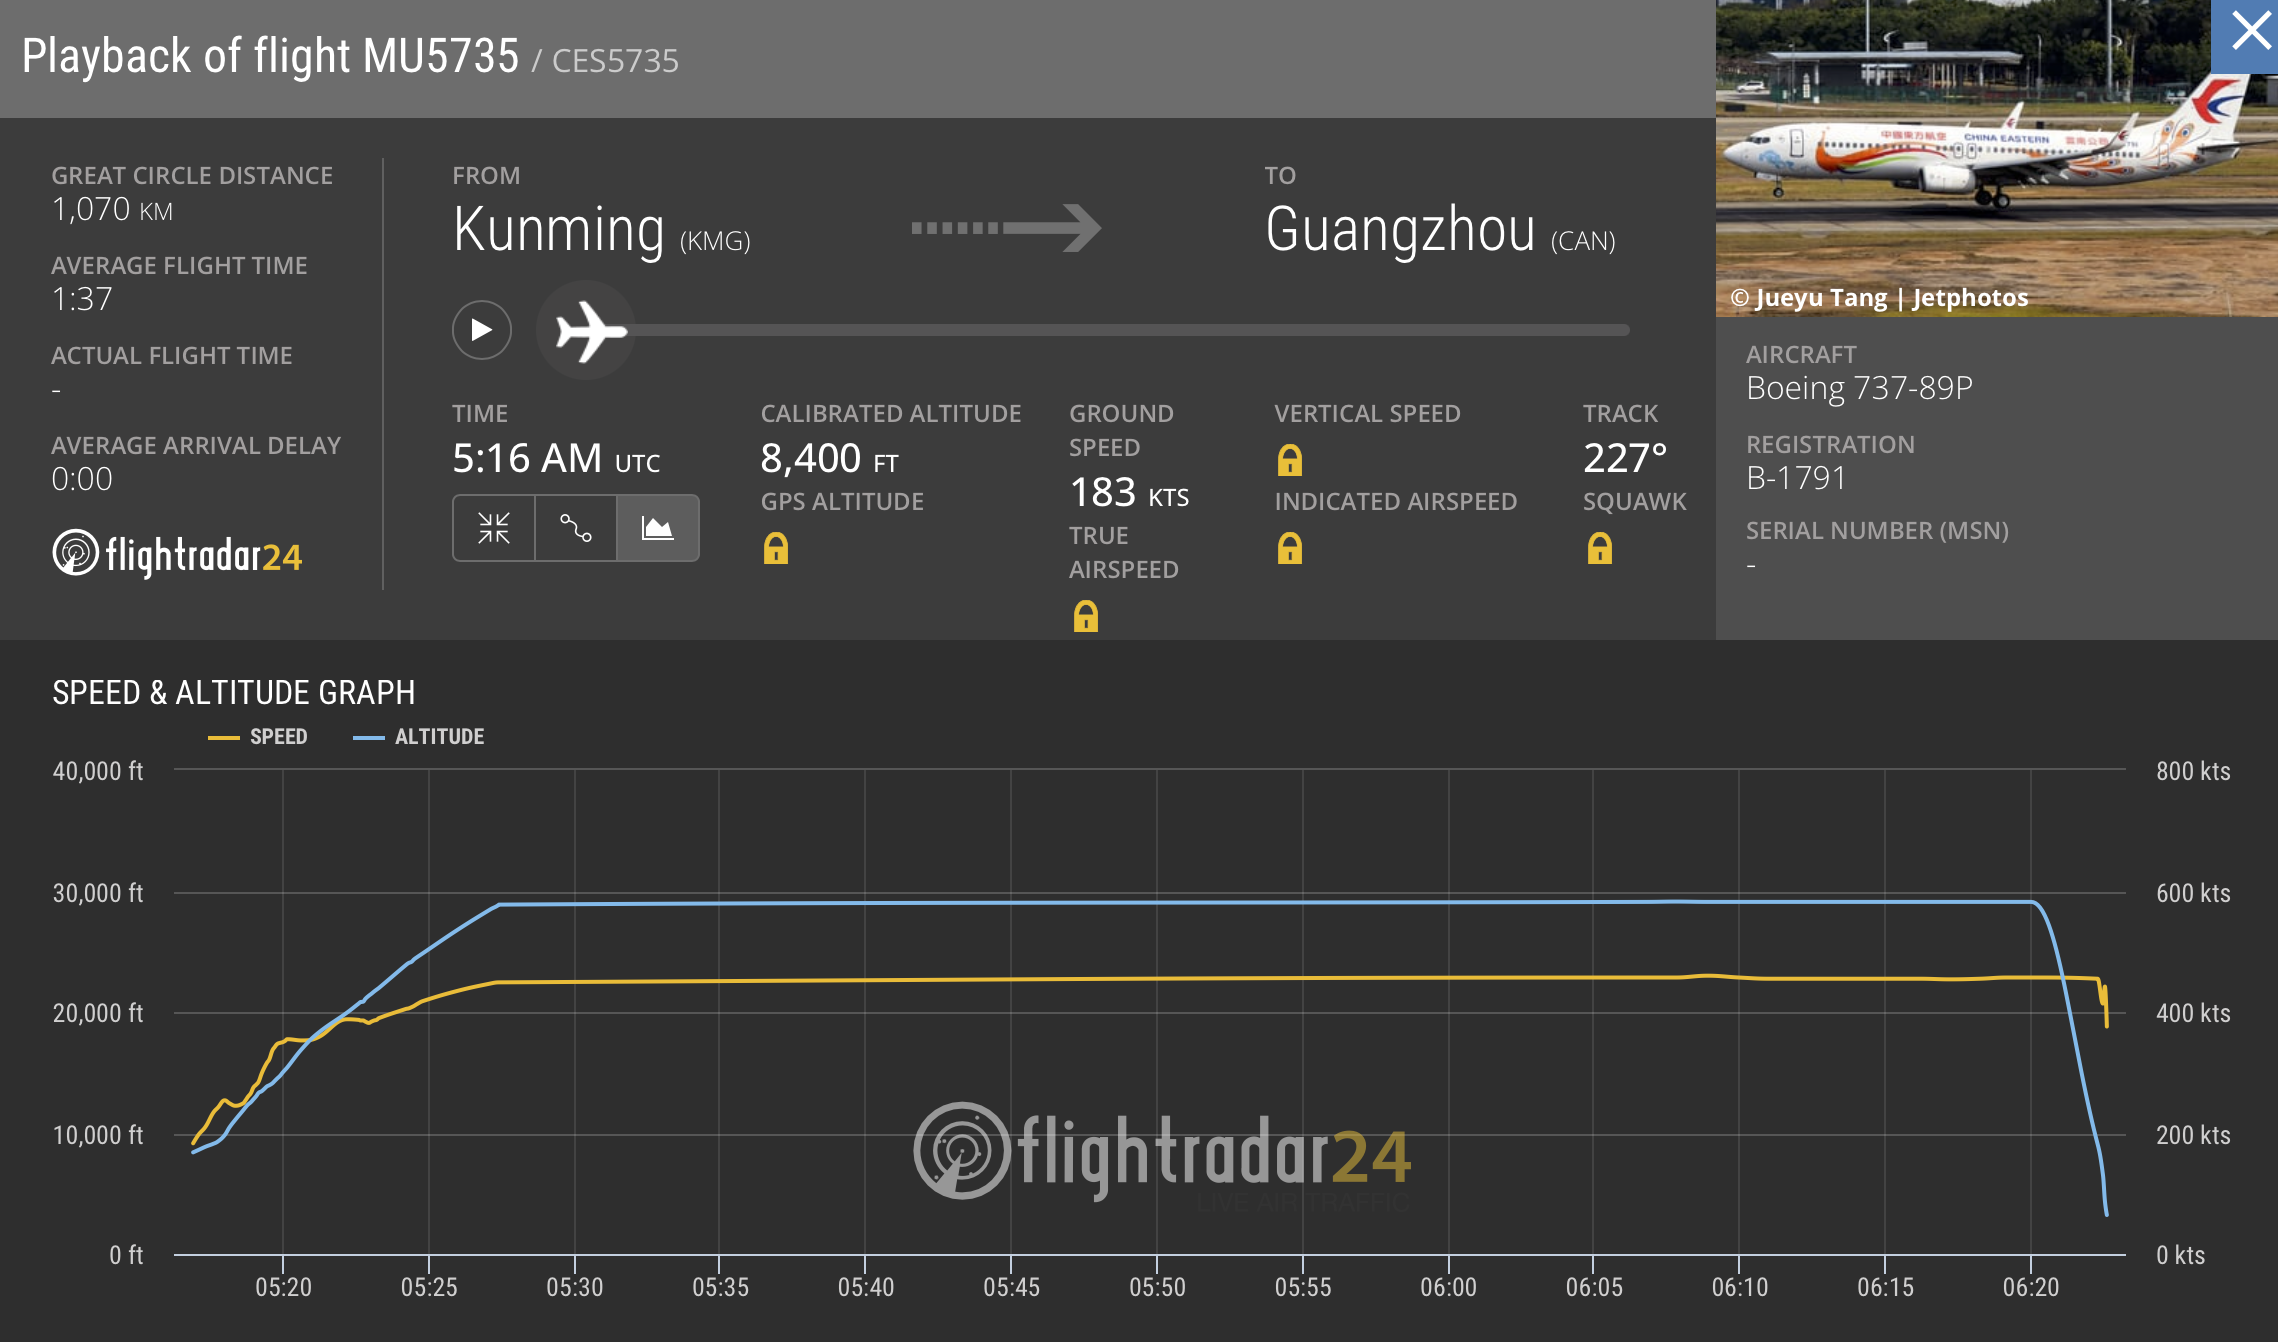This screenshot has height=1342, width=2278.
Task: Click the Squawk lock icon
Action: 1600,548
